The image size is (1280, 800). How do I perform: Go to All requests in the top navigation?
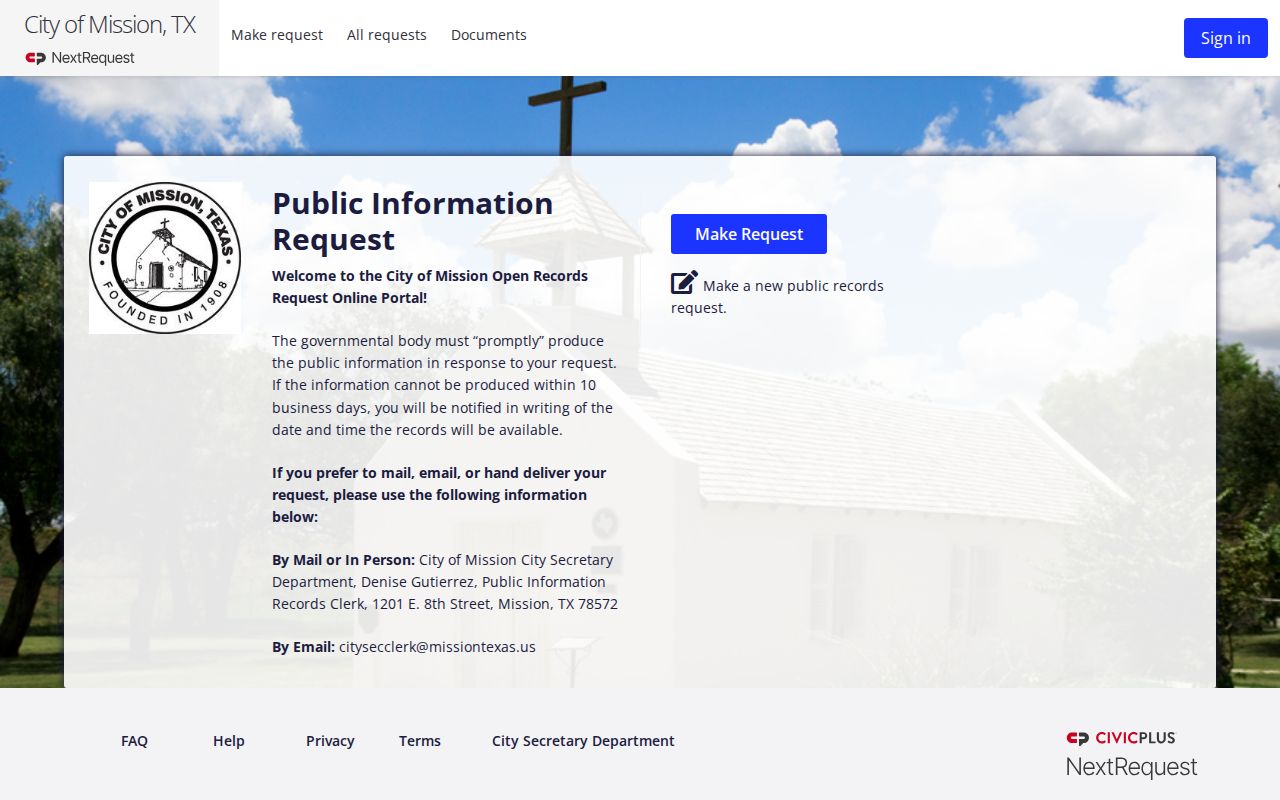pyautogui.click(x=387, y=35)
